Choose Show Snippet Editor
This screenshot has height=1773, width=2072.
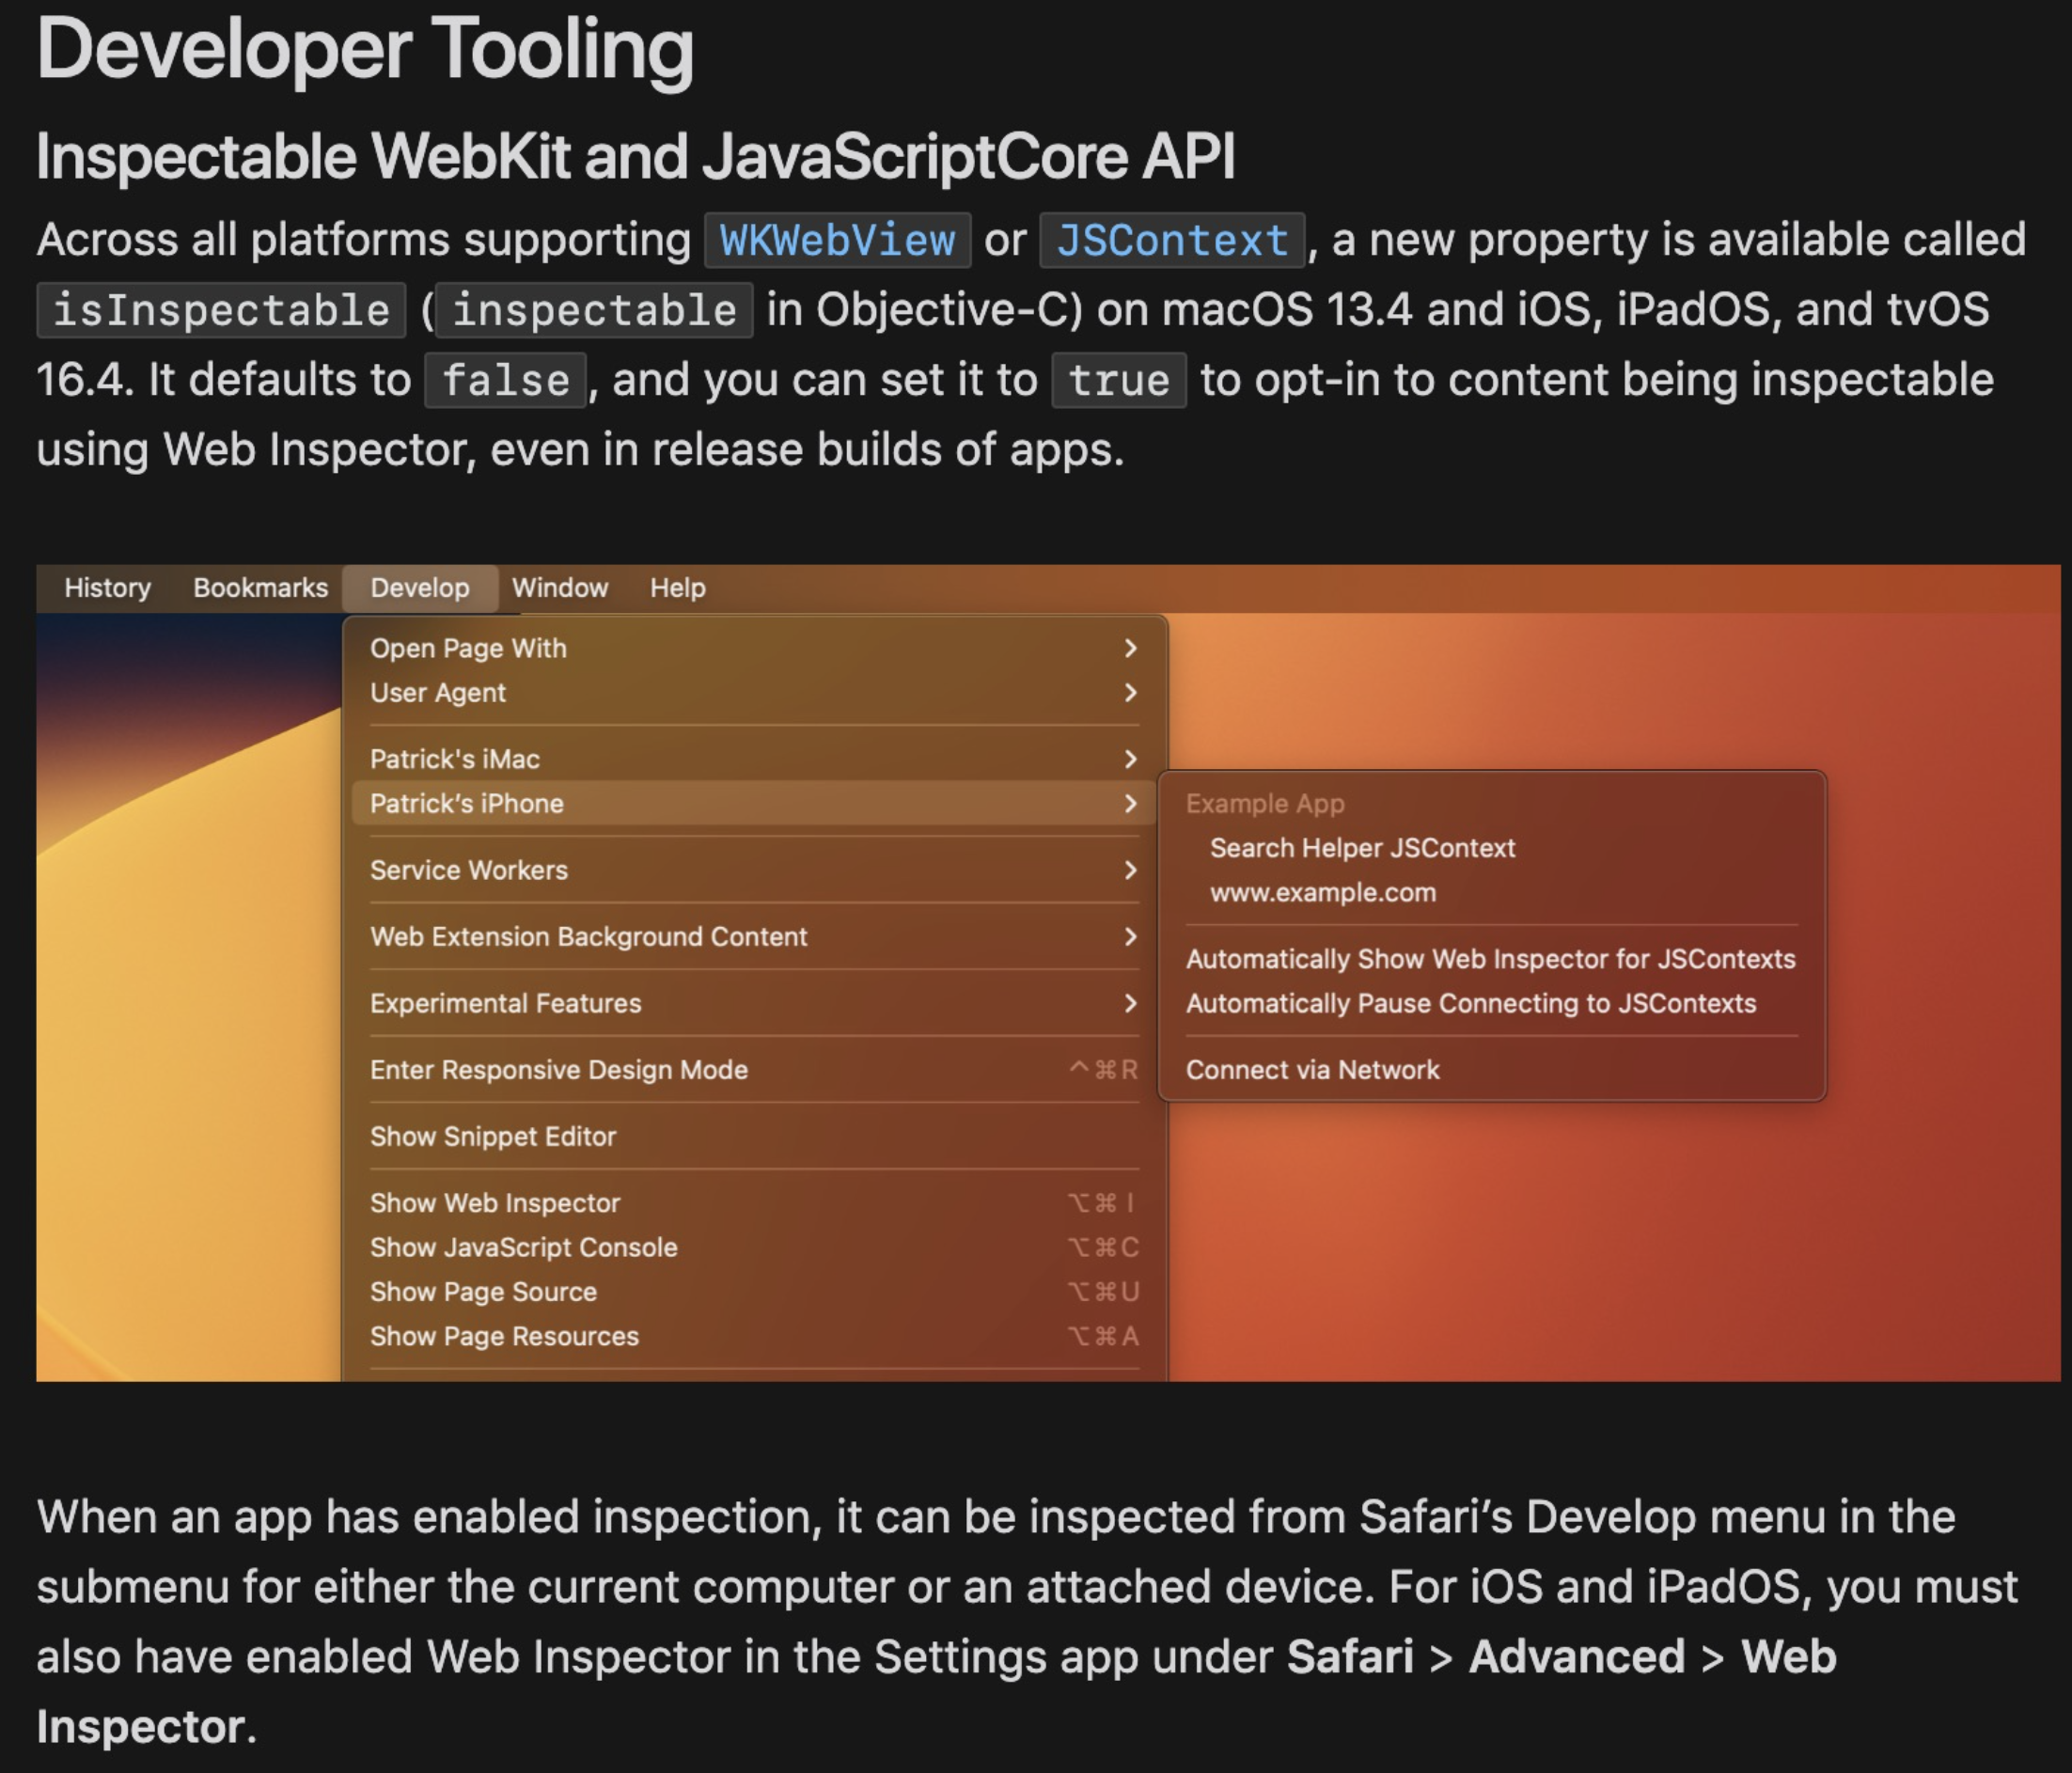(754, 1136)
